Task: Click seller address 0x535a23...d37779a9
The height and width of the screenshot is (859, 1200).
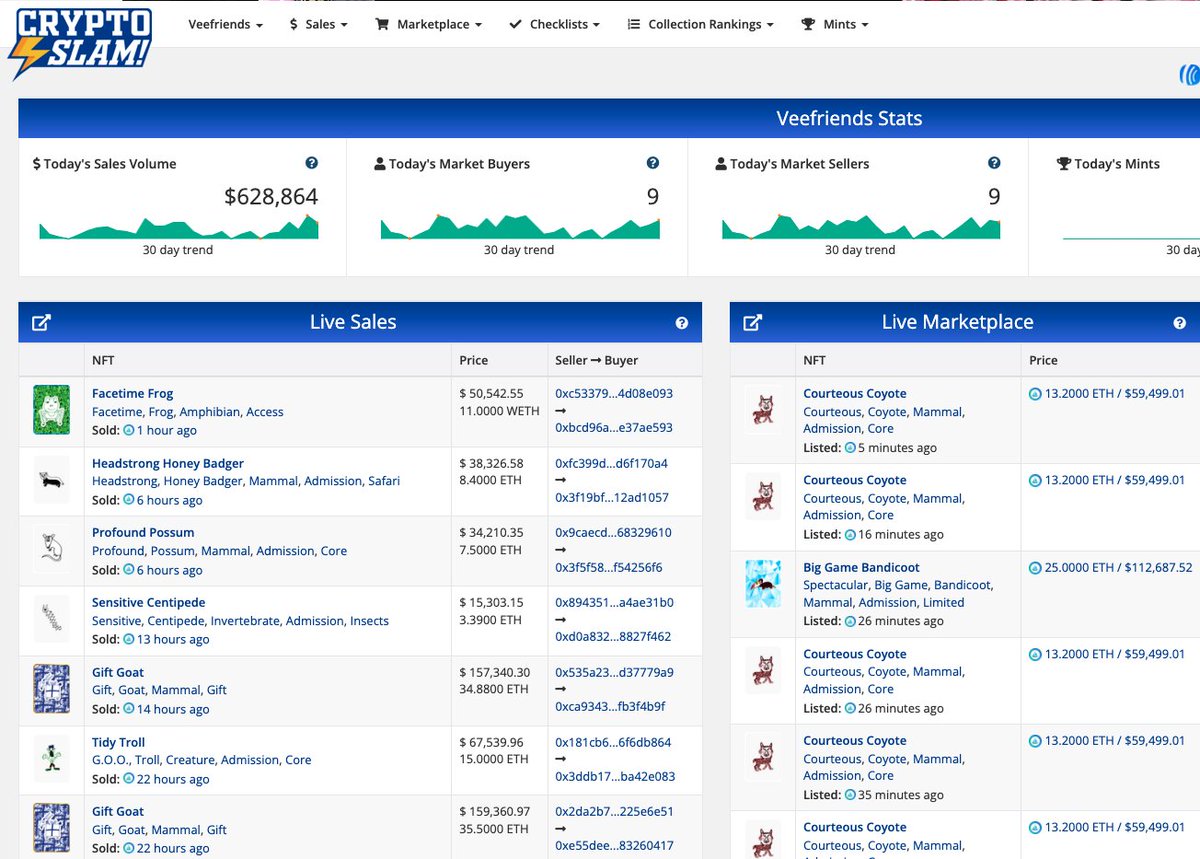Action: (614, 672)
